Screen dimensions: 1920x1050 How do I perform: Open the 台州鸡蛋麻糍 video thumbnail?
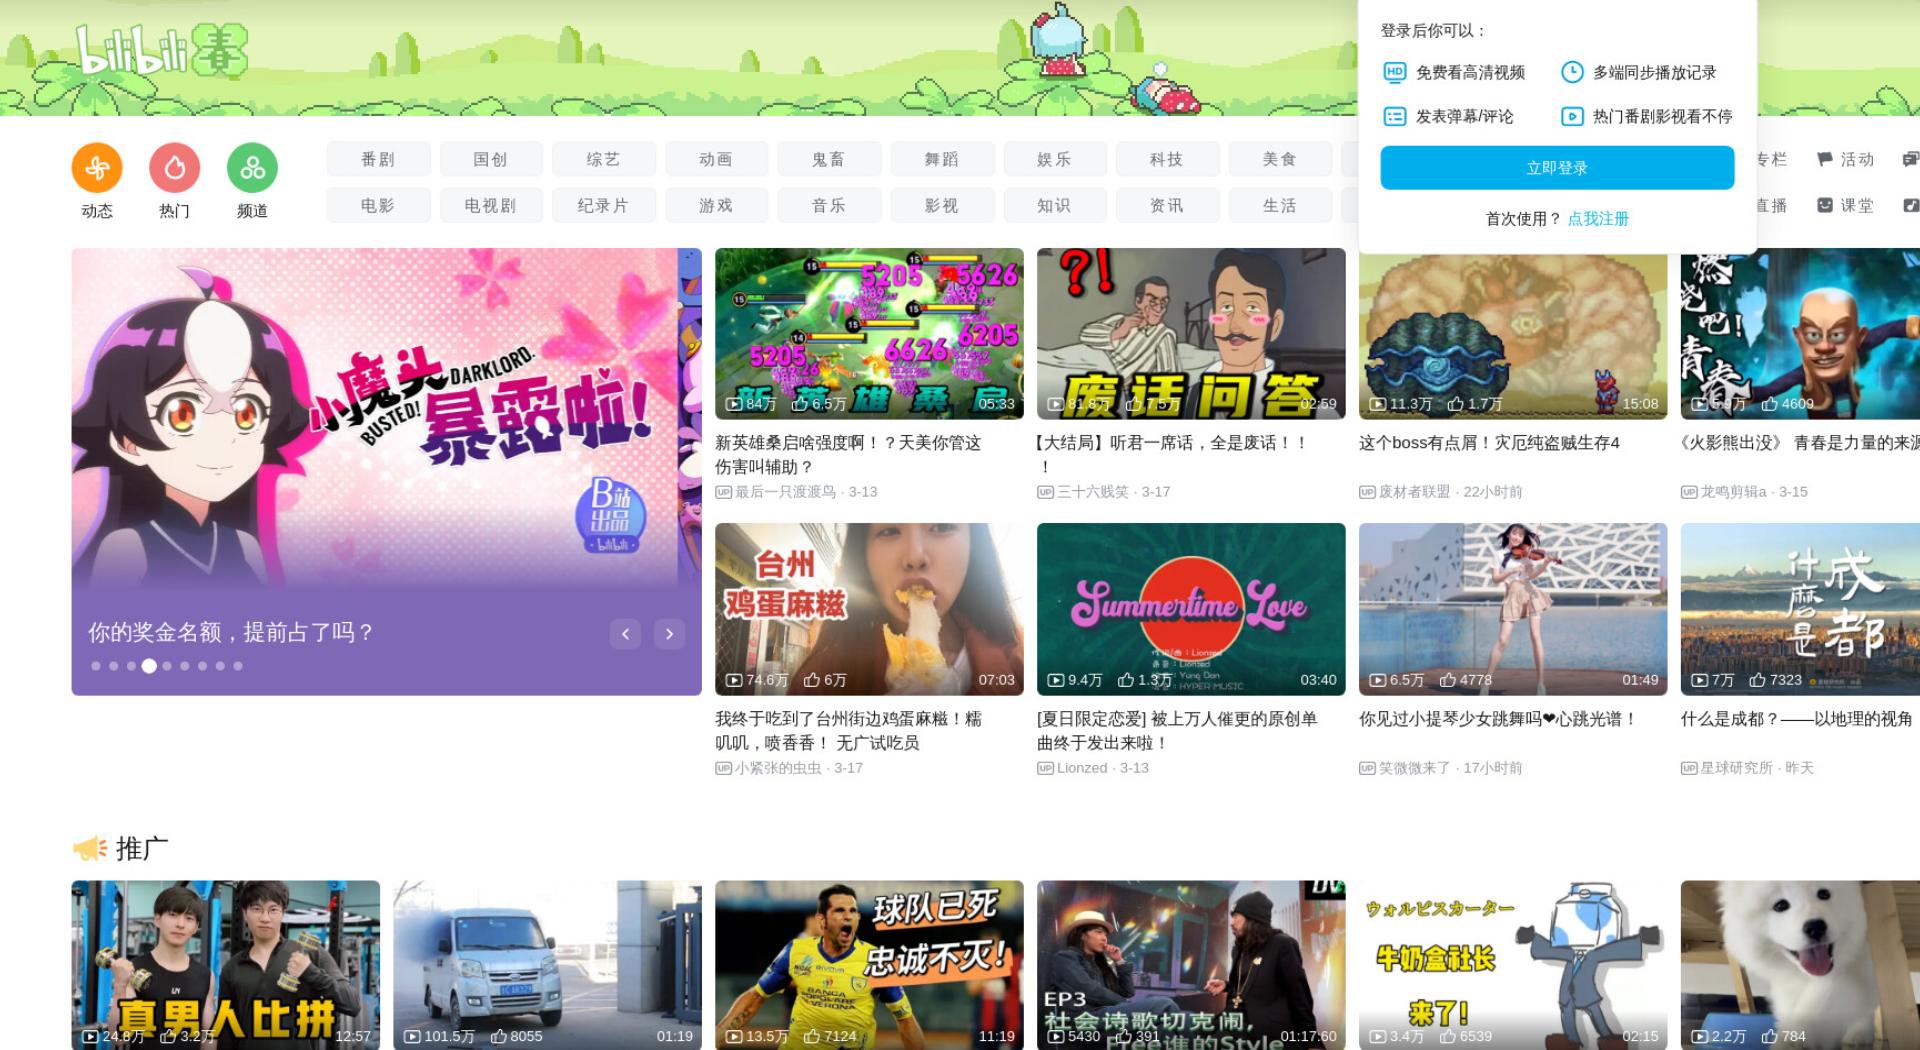pyautogui.click(x=869, y=609)
